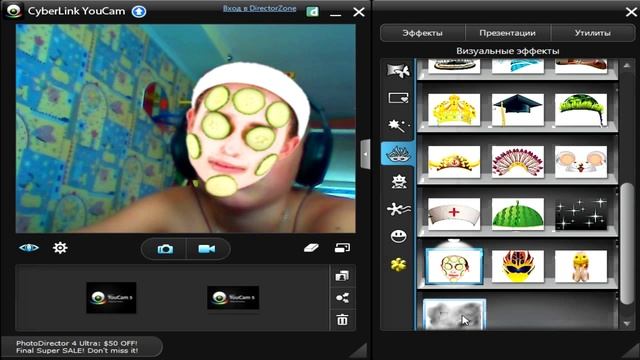Apply the golden crown hat effect

click(454, 109)
